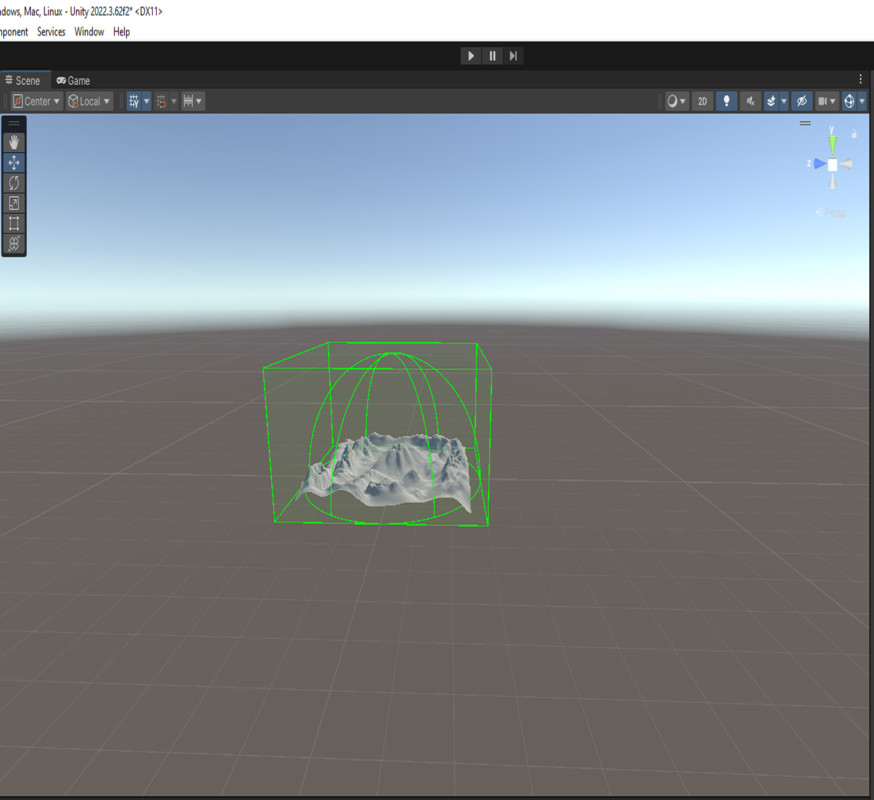The width and height of the screenshot is (874, 800).
Task: Open grid visibility options arrow
Action: pos(147,101)
